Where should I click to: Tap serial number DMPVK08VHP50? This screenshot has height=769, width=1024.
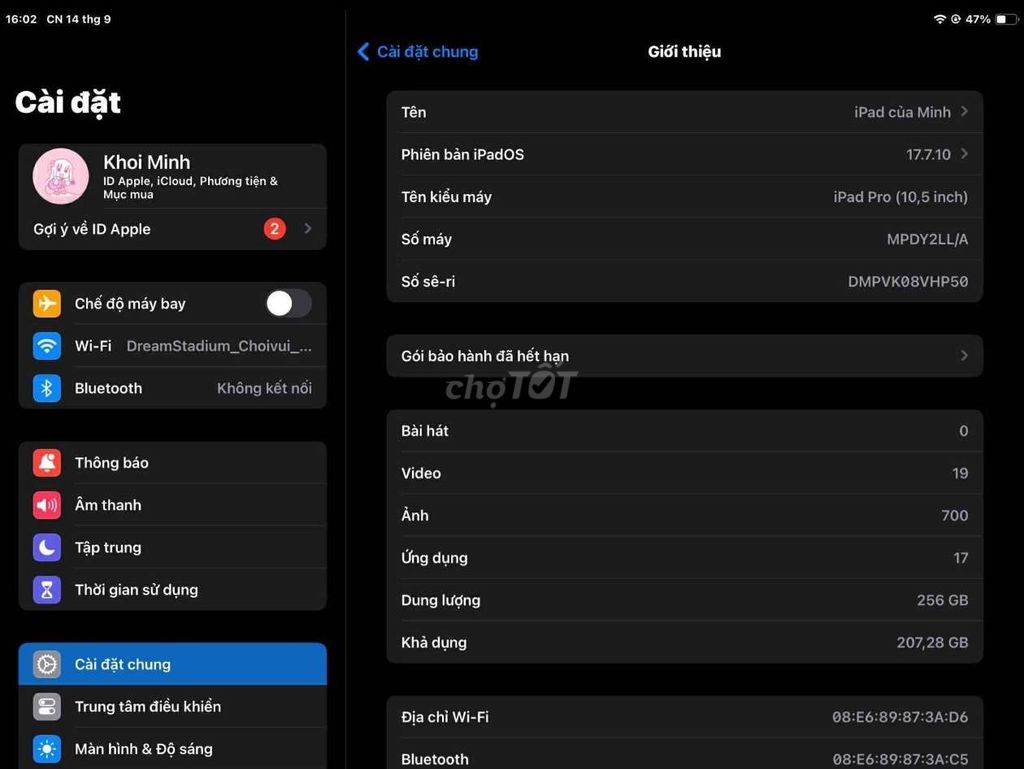pyautogui.click(x=908, y=281)
